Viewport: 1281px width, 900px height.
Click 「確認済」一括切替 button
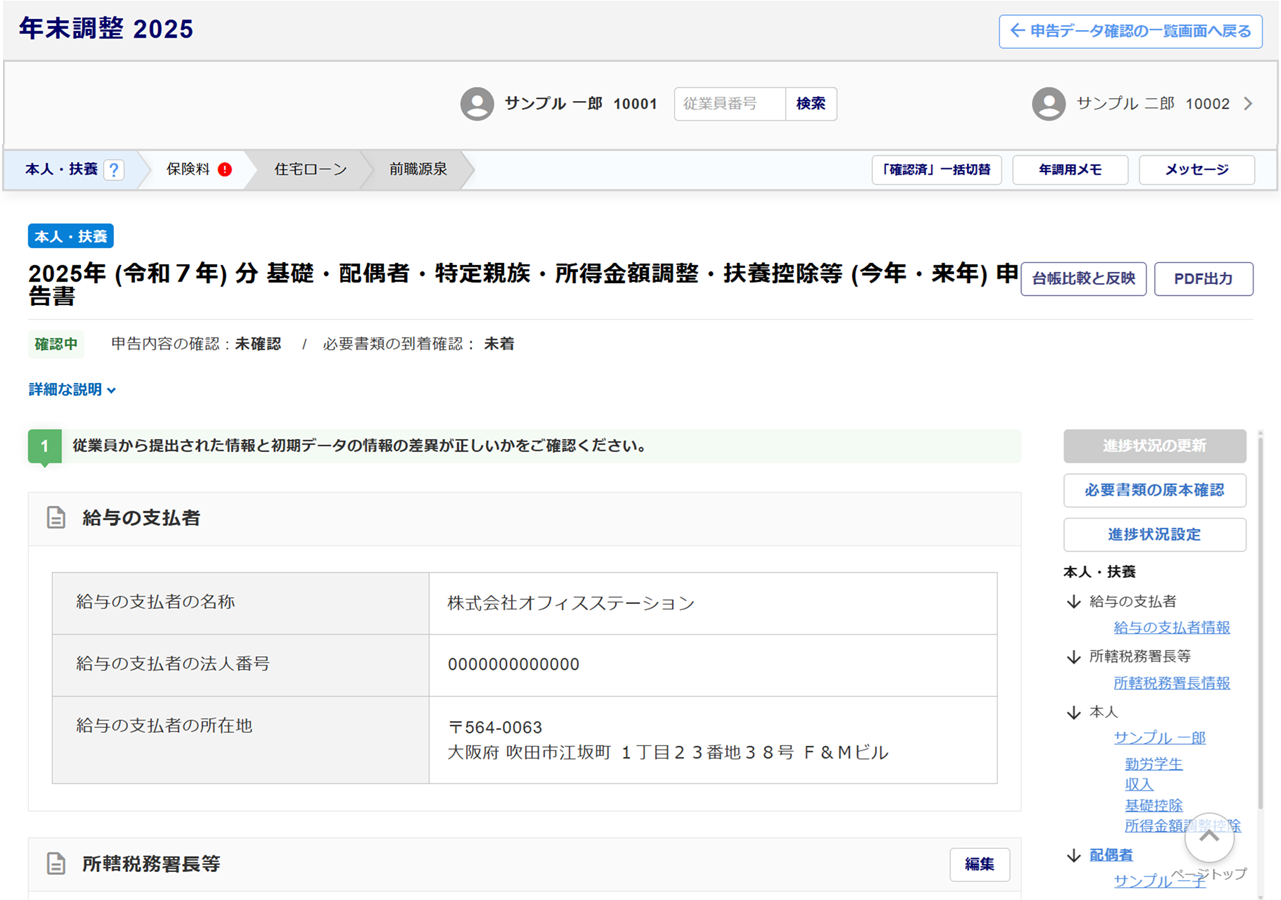click(x=936, y=170)
